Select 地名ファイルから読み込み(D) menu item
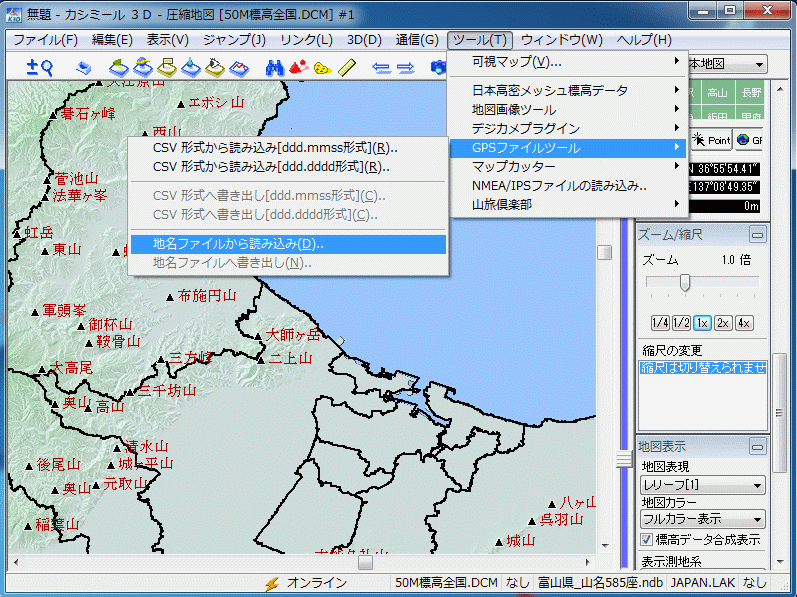Image resolution: width=797 pixels, height=597 pixels. tap(238, 244)
